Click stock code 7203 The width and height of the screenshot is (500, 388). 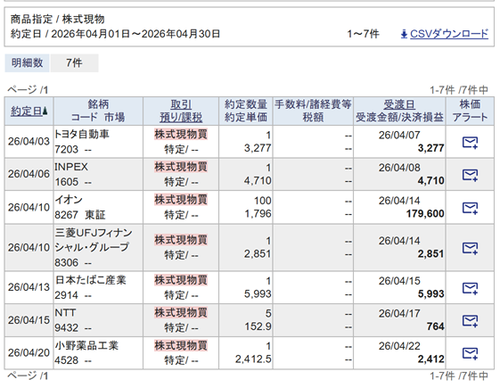(67, 149)
